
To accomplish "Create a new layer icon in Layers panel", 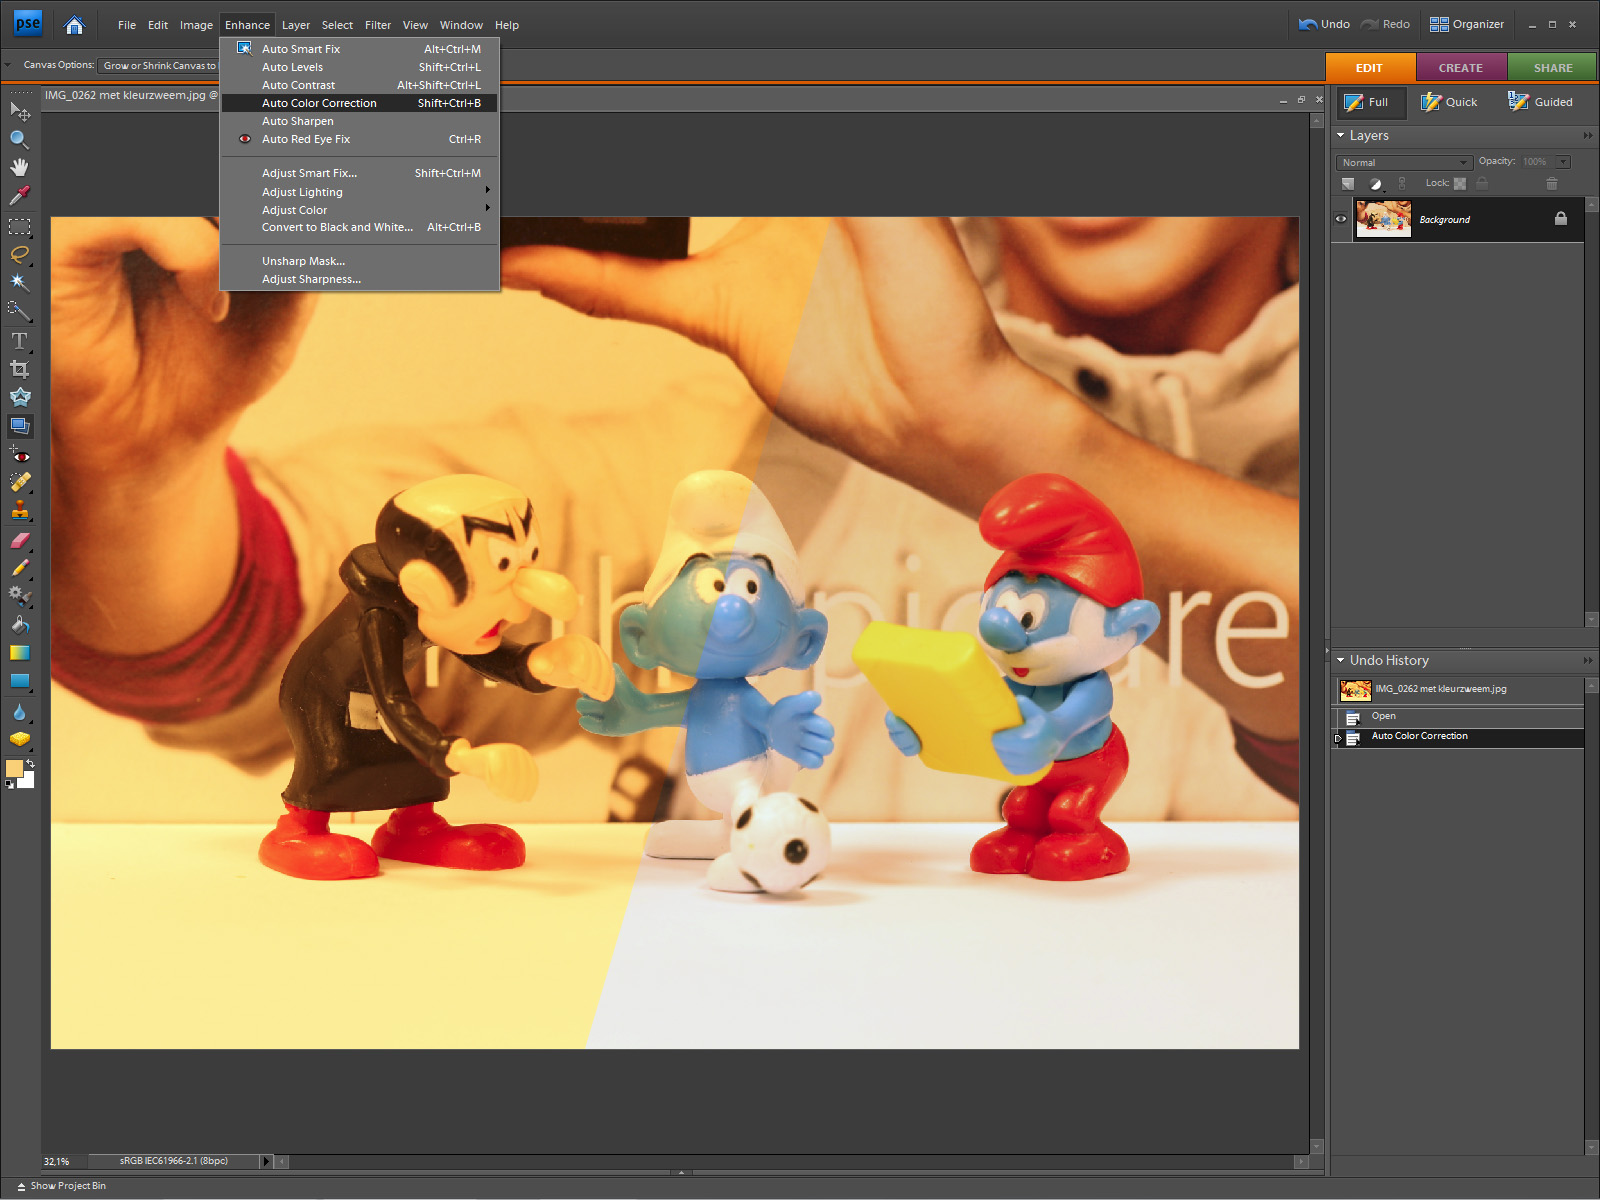I will pos(1348,183).
